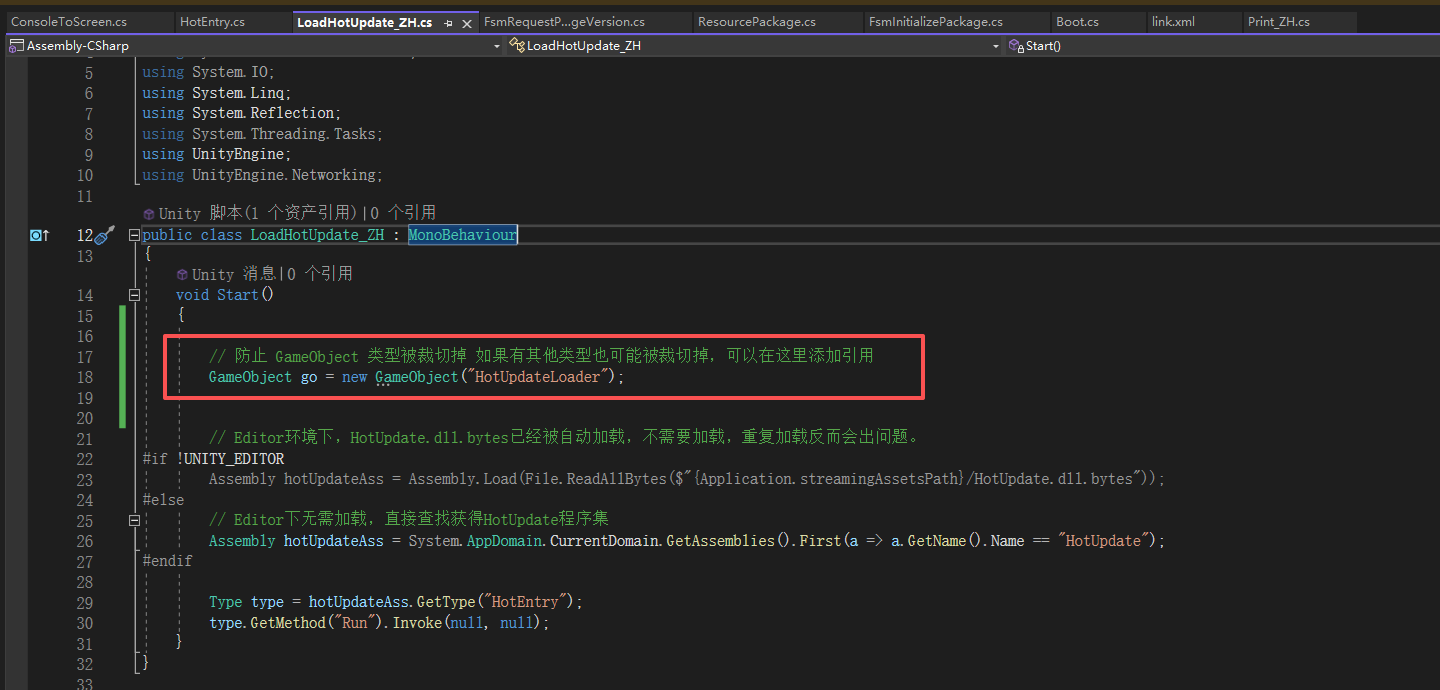This screenshot has height=690, width=1440.
Task: Click the Unity script CodeLens icon above class
Action: click(x=149, y=213)
